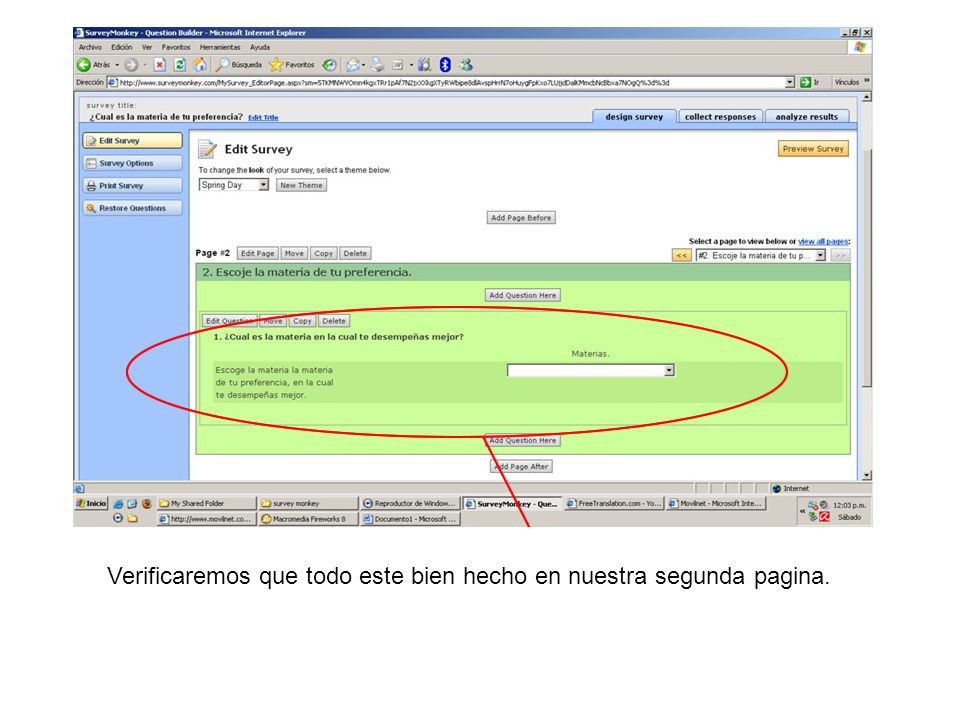Viewport: 960px width, 720px height.
Task: Expand the Vínculos links chevron
Action: (x=866, y=81)
